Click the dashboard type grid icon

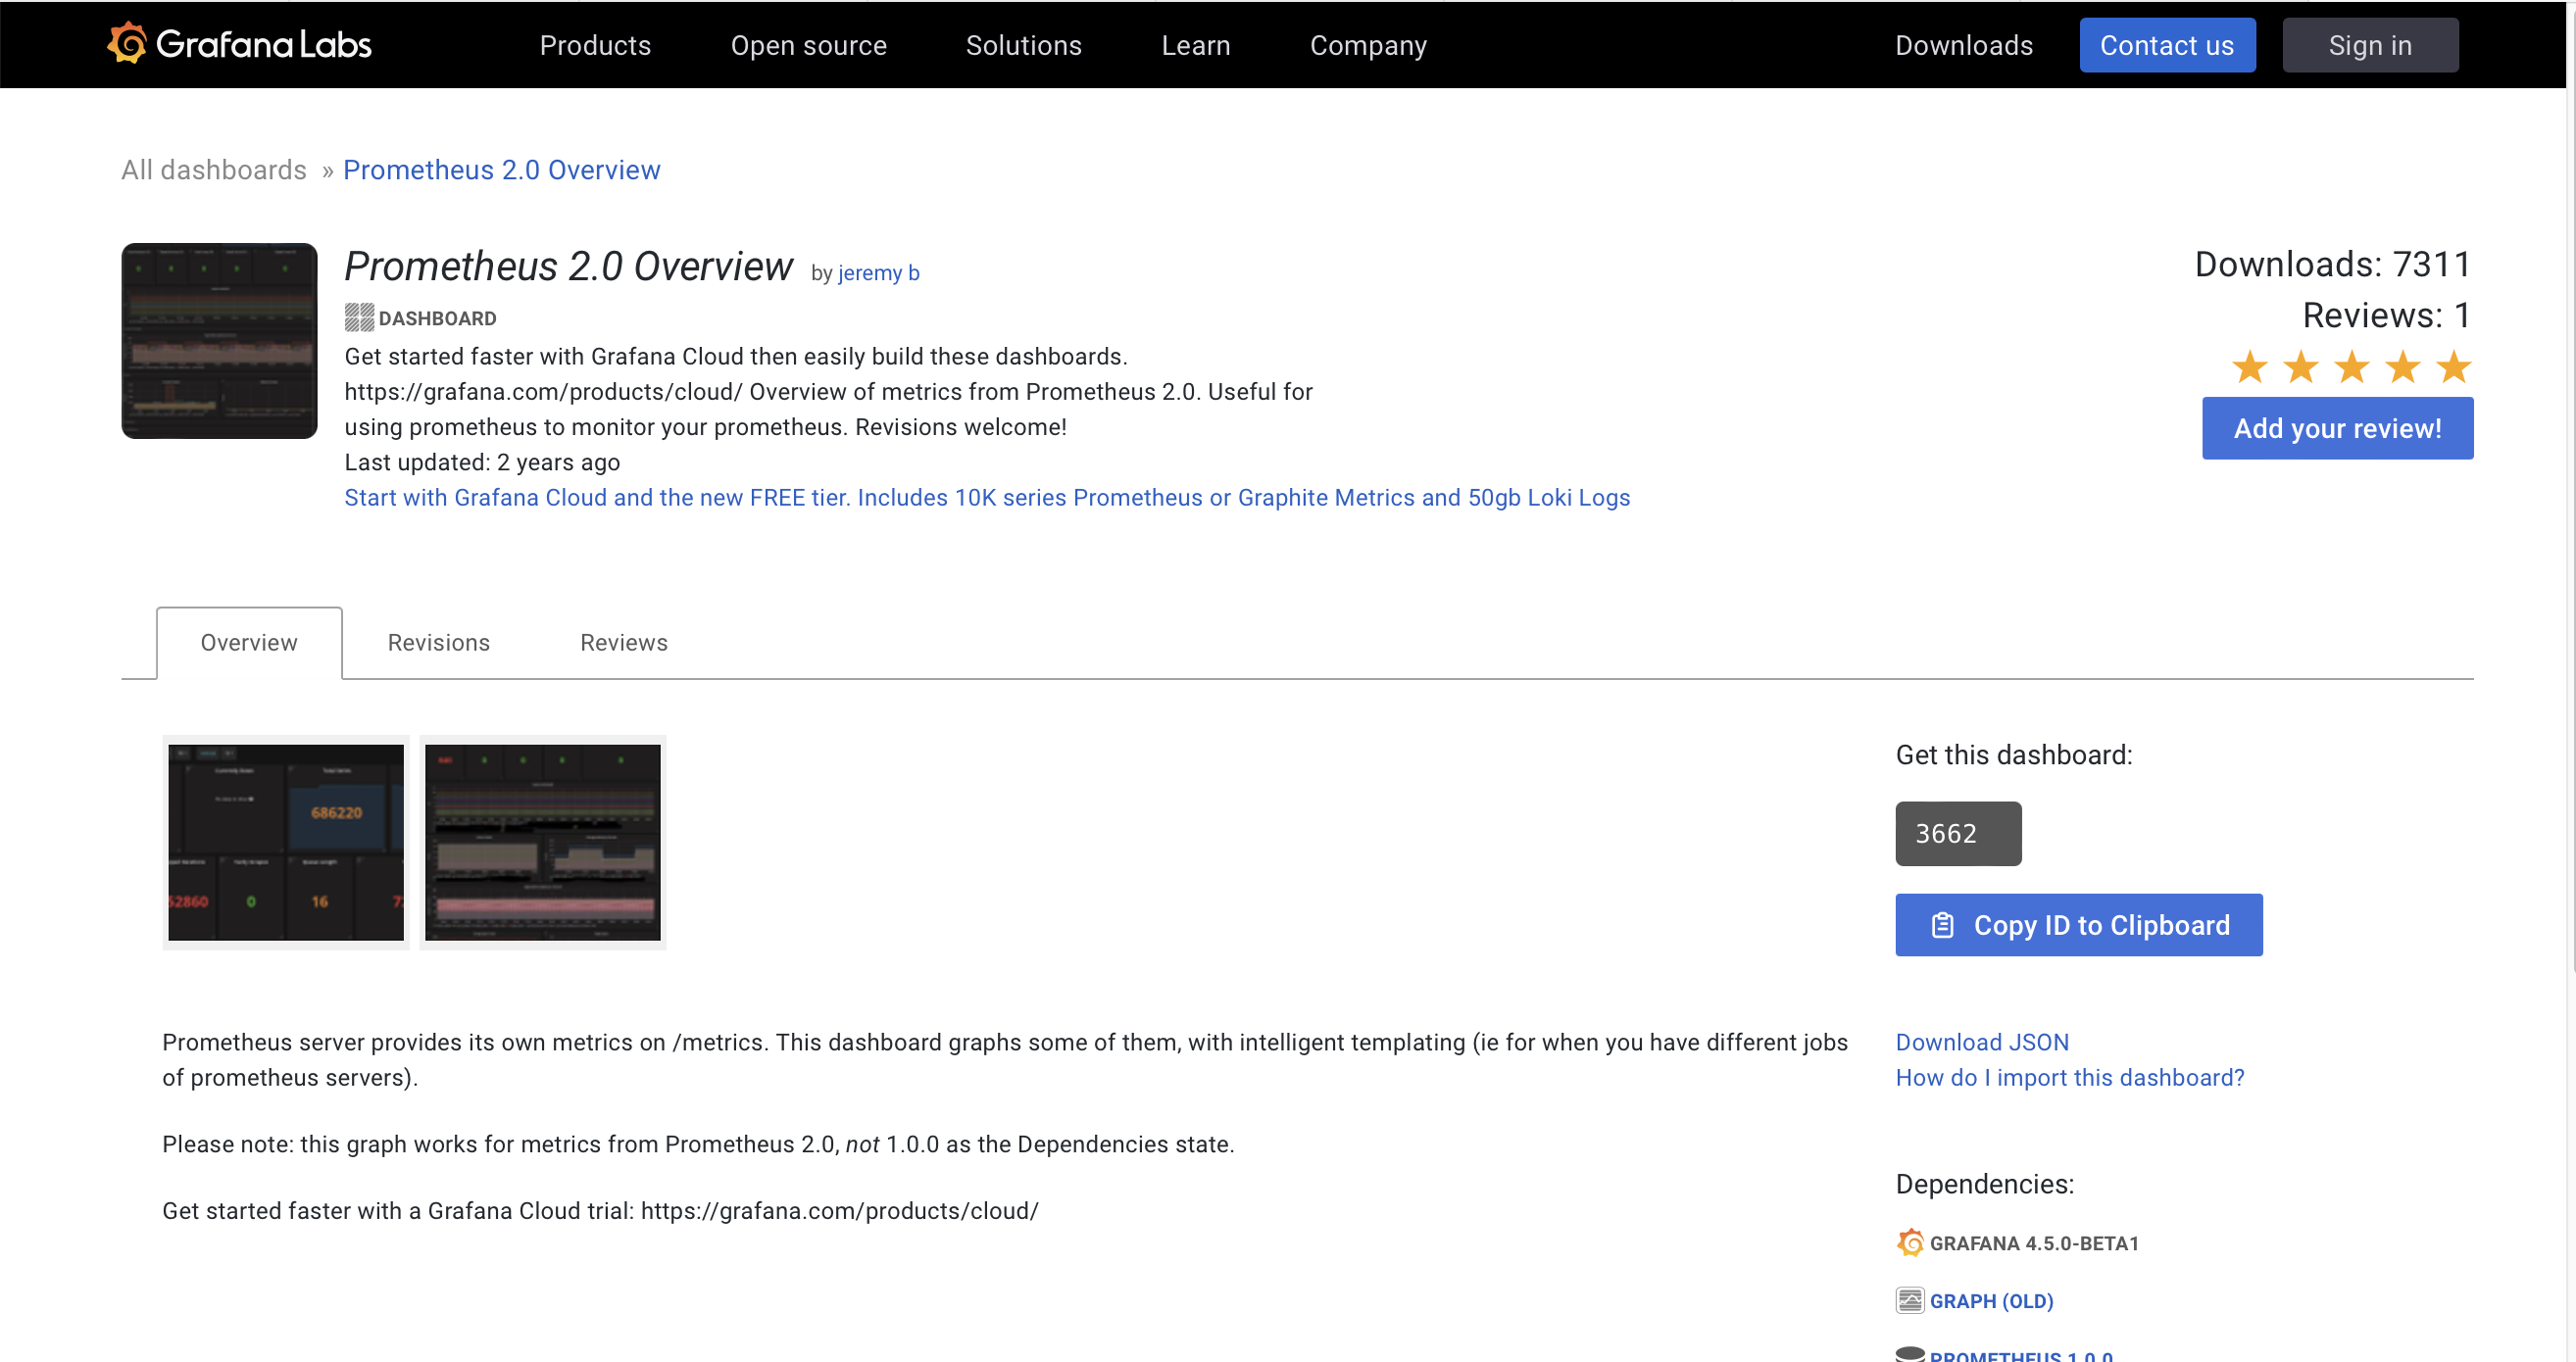click(x=359, y=318)
